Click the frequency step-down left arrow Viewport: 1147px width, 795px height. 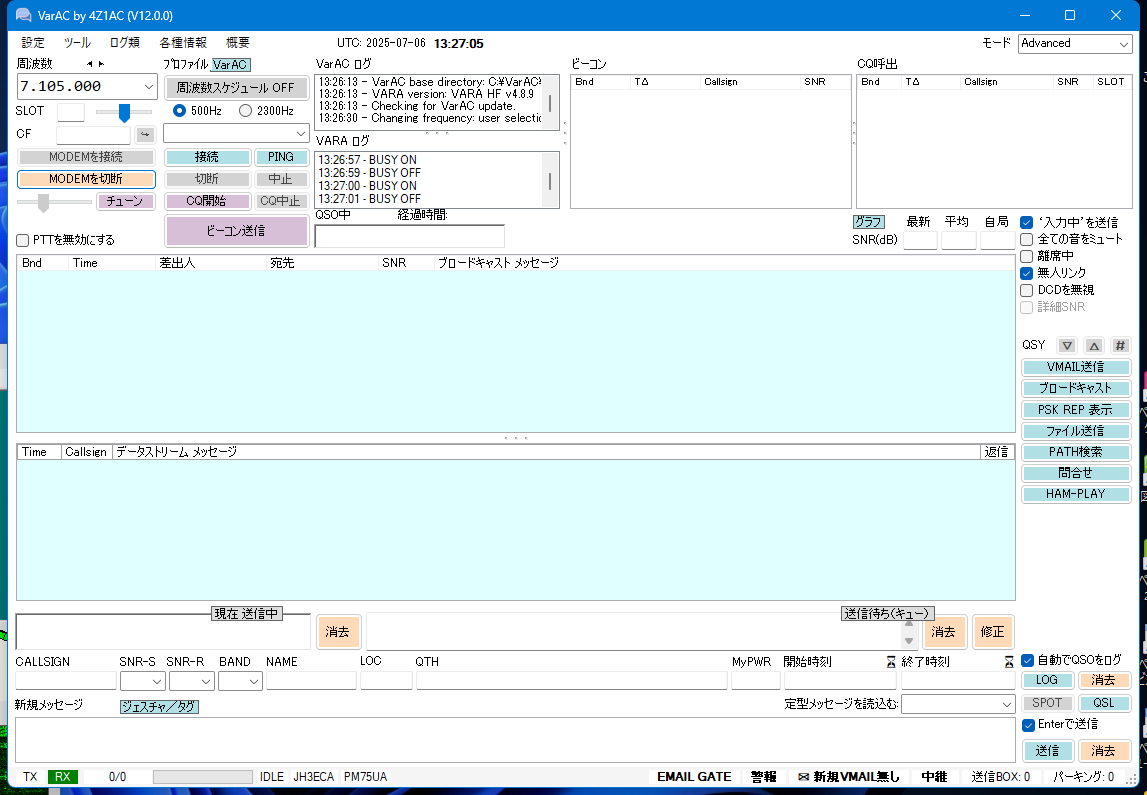coord(89,64)
